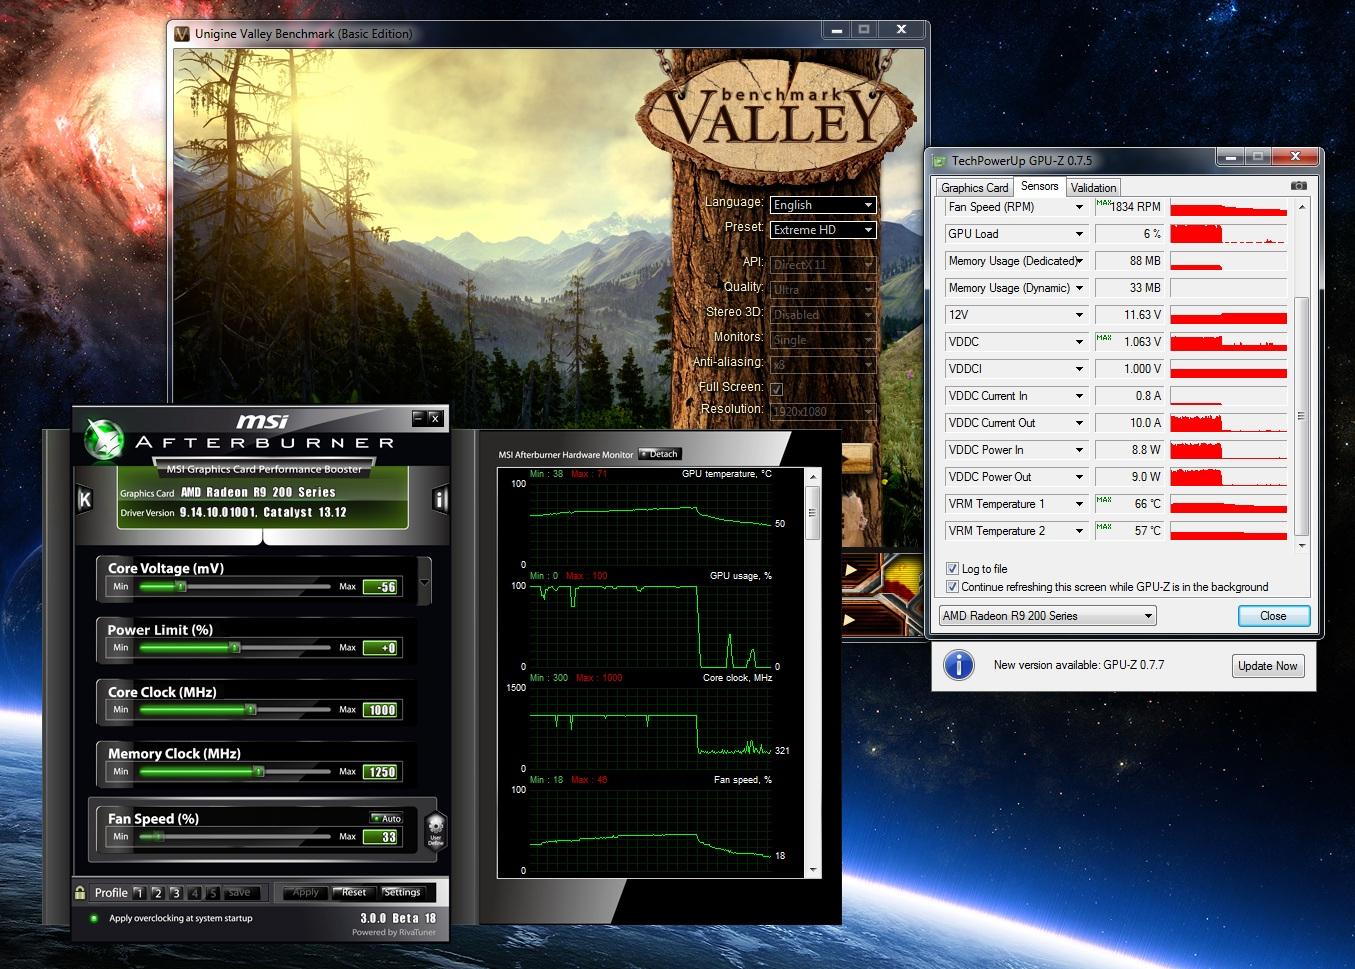
Task: Toggle MAX indicator on Fan Speed RPM reading
Action: [1103, 202]
